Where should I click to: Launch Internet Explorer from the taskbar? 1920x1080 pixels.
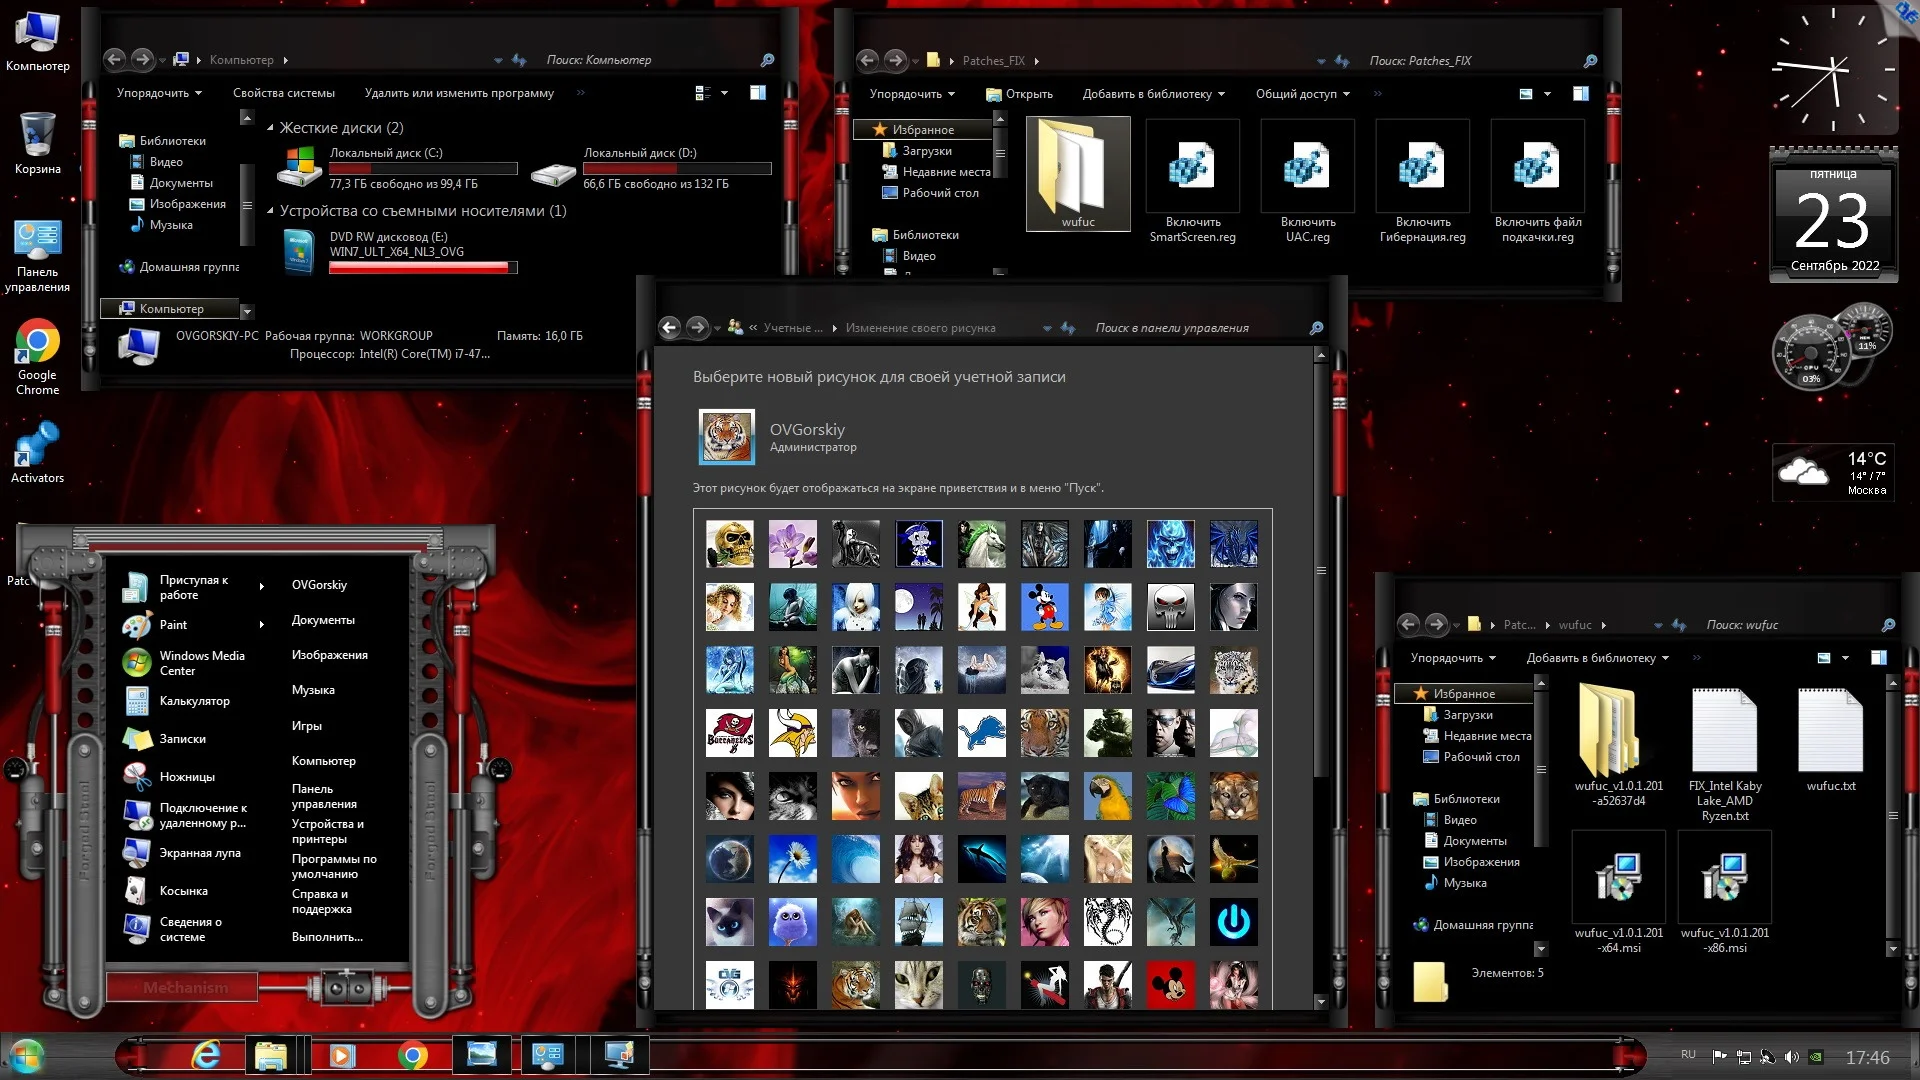(206, 1055)
